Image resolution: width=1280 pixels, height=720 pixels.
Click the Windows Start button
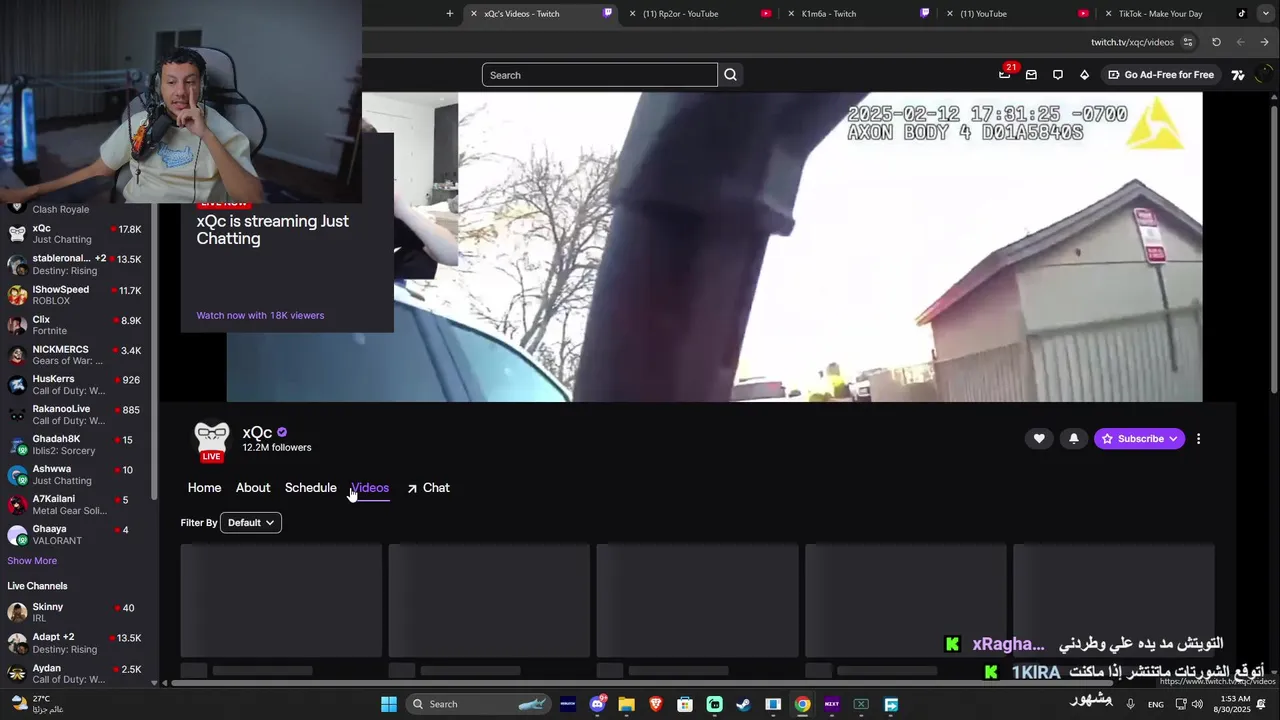point(388,704)
